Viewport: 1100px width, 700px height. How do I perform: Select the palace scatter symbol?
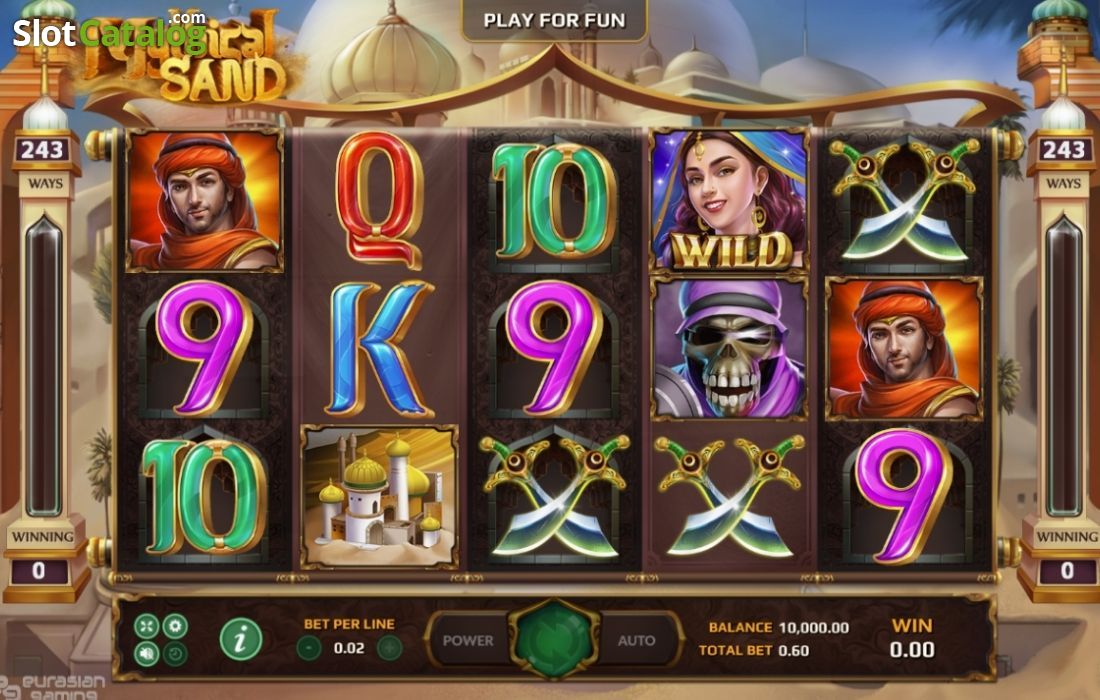(x=380, y=496)
